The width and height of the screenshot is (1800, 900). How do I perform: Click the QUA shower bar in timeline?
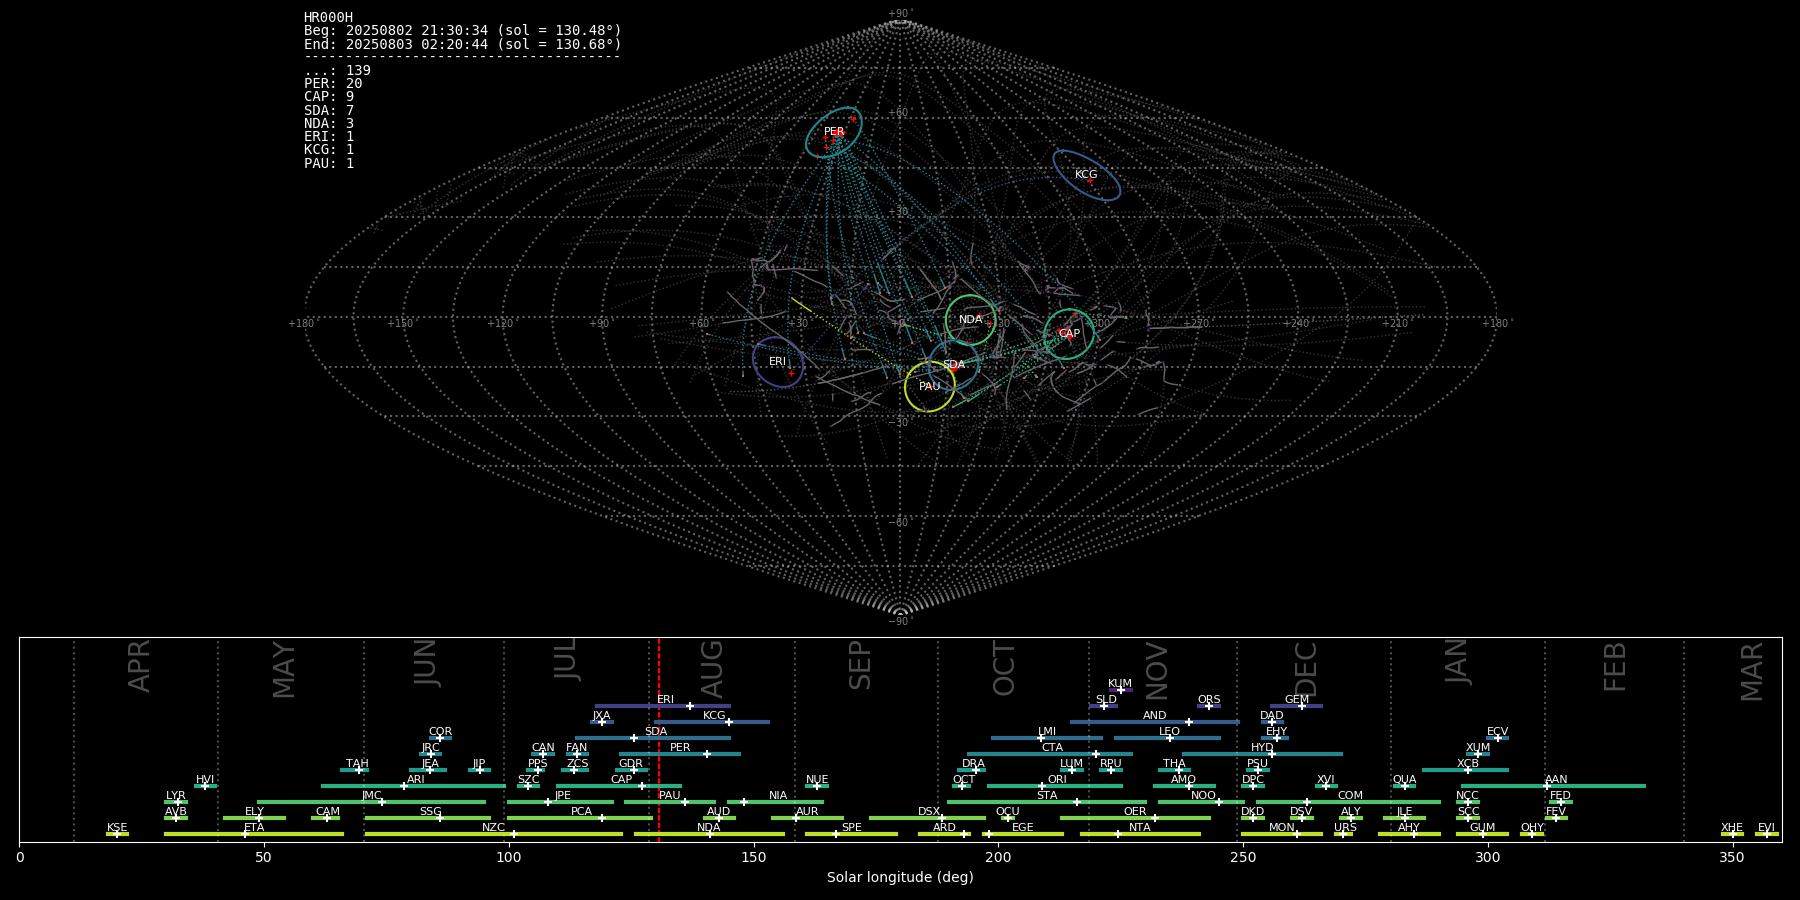click(1404, 786)
